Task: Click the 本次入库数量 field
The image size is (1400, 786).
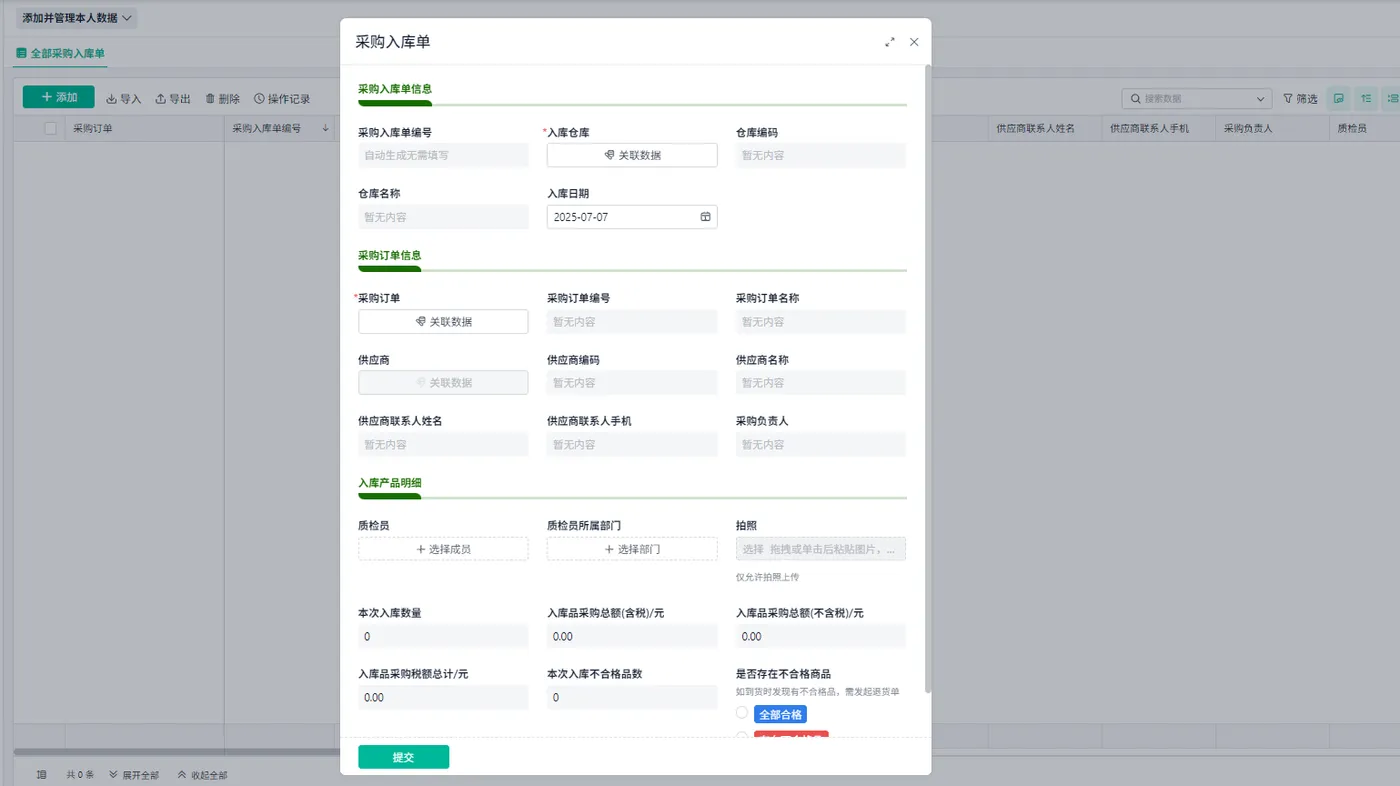Action: pos(443,636)
